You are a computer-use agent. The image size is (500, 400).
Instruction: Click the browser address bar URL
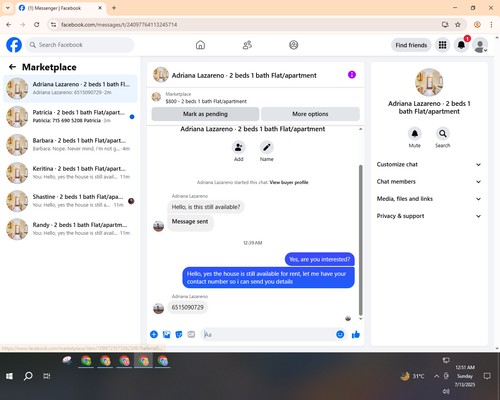[119, 25]
